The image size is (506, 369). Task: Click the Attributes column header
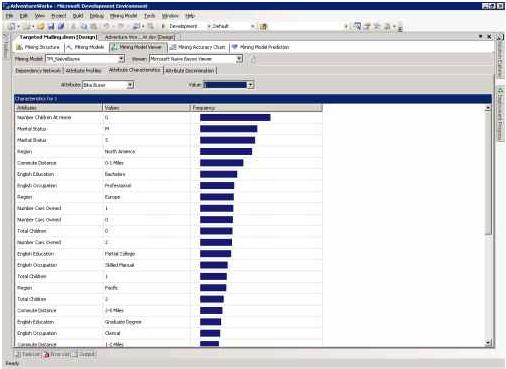pos(59,108)
